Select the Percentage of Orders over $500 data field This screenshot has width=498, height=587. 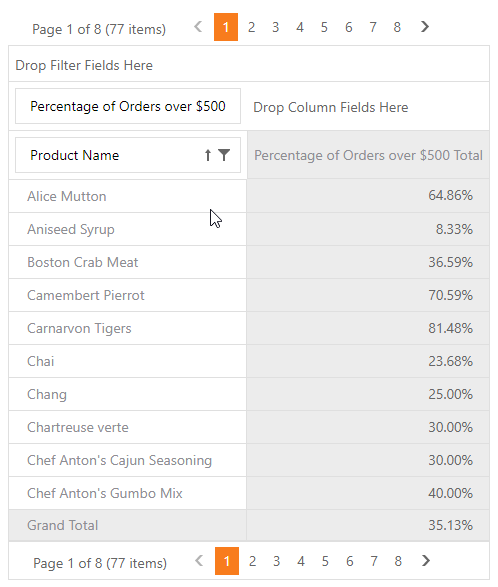pyautogui.click(x=128, y=106)
